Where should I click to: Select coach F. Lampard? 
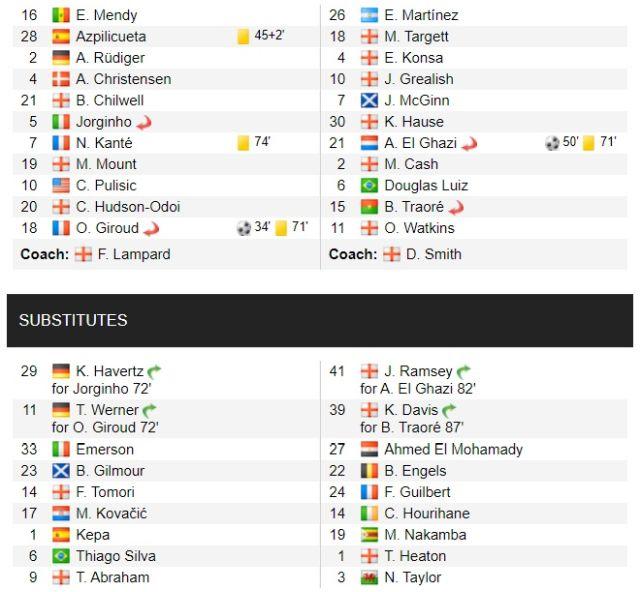134,254
